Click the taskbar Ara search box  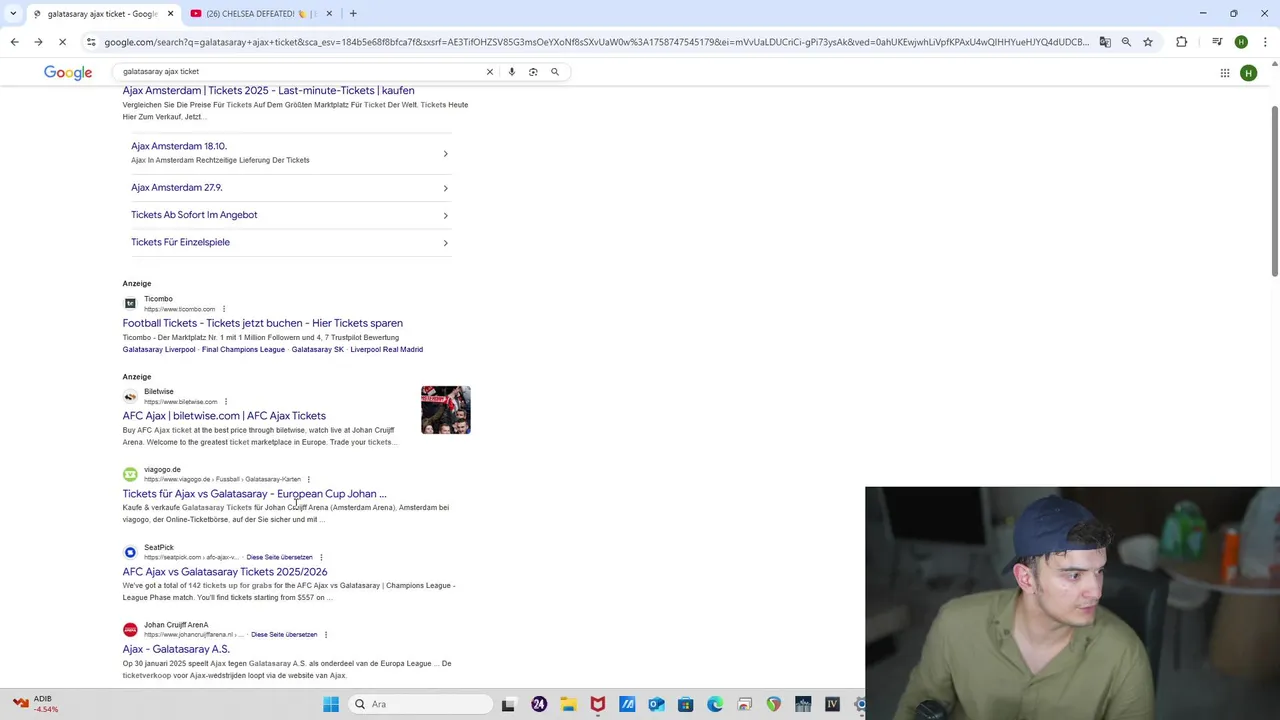click(420, 704)
